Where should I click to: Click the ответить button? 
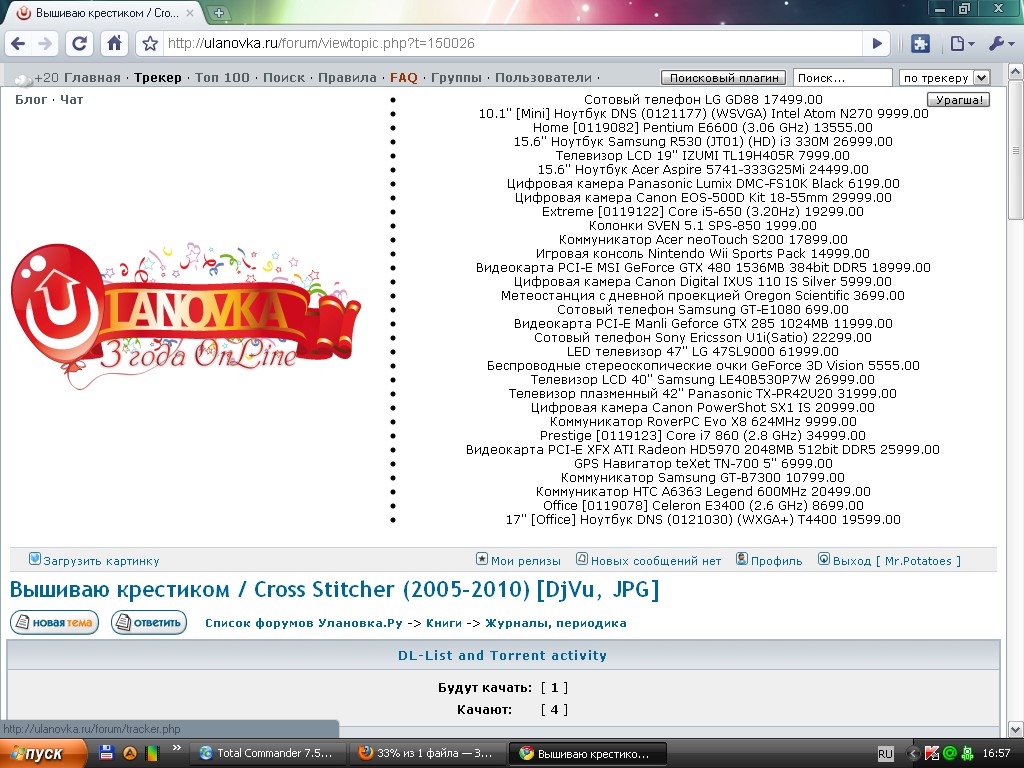(x=149, y=622)
